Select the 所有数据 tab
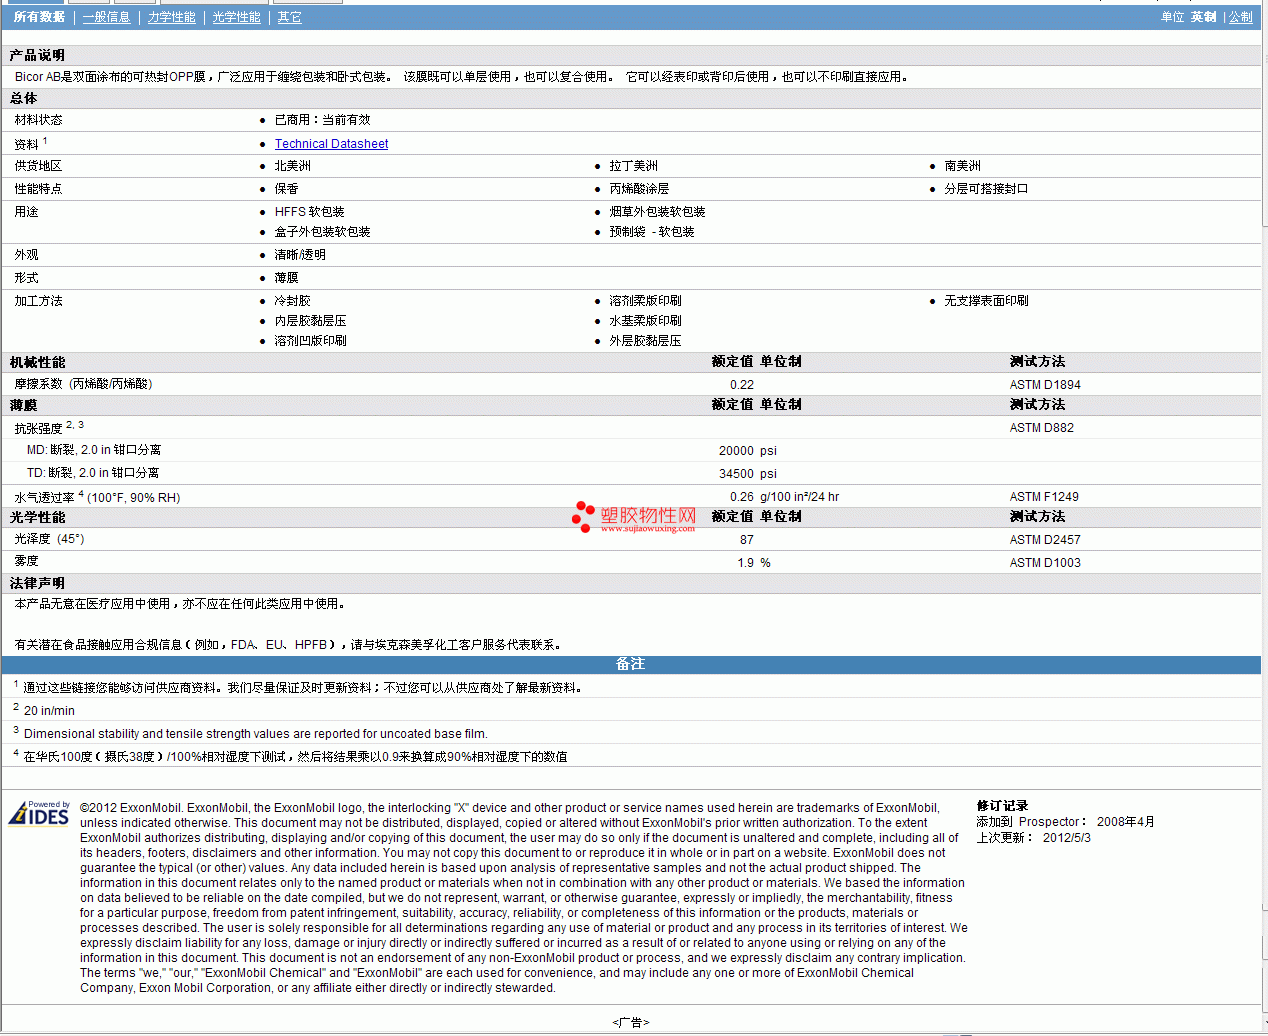Viewport: 1268px width, 1036px height. pos(39,17)
